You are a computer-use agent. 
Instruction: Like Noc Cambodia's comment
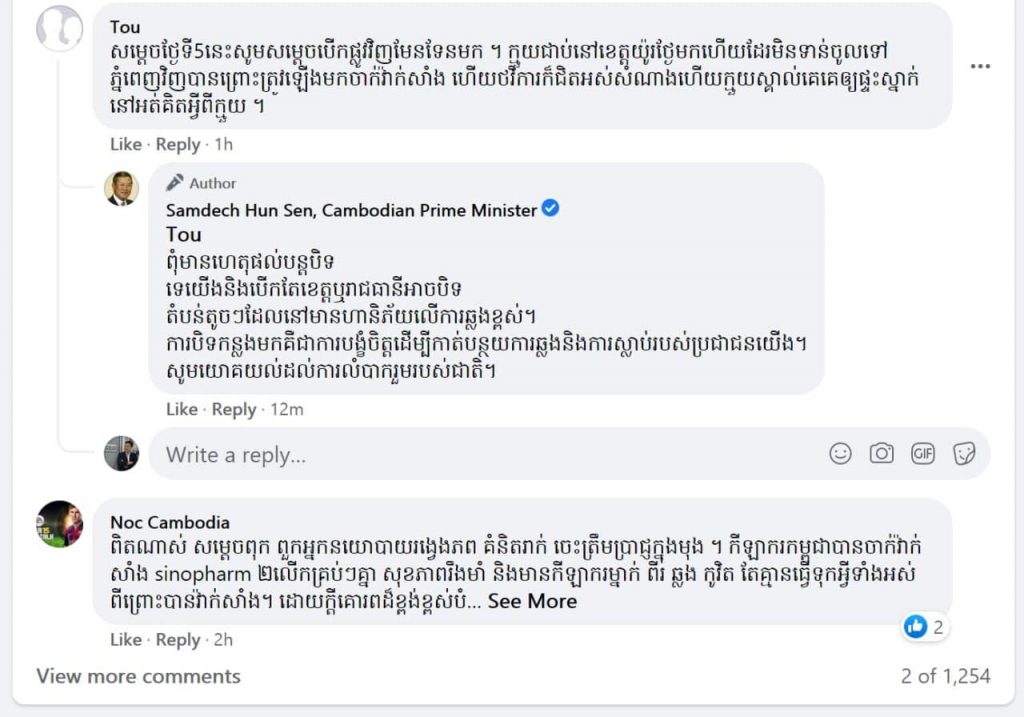[125, 639]
